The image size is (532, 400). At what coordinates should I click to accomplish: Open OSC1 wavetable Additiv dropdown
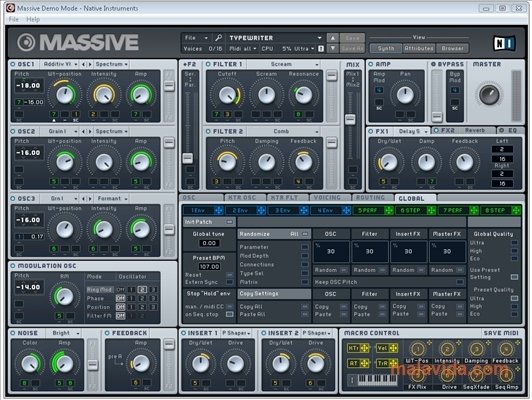coord(60,64)
